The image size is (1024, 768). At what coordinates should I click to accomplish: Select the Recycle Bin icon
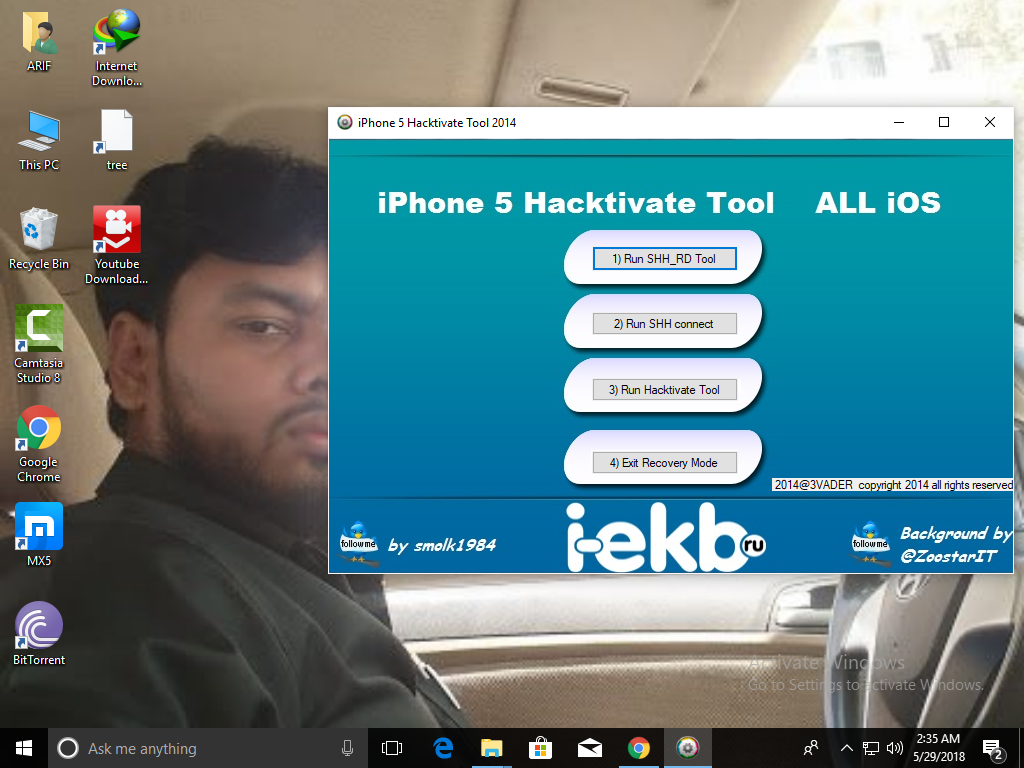[x=39, y=239]
